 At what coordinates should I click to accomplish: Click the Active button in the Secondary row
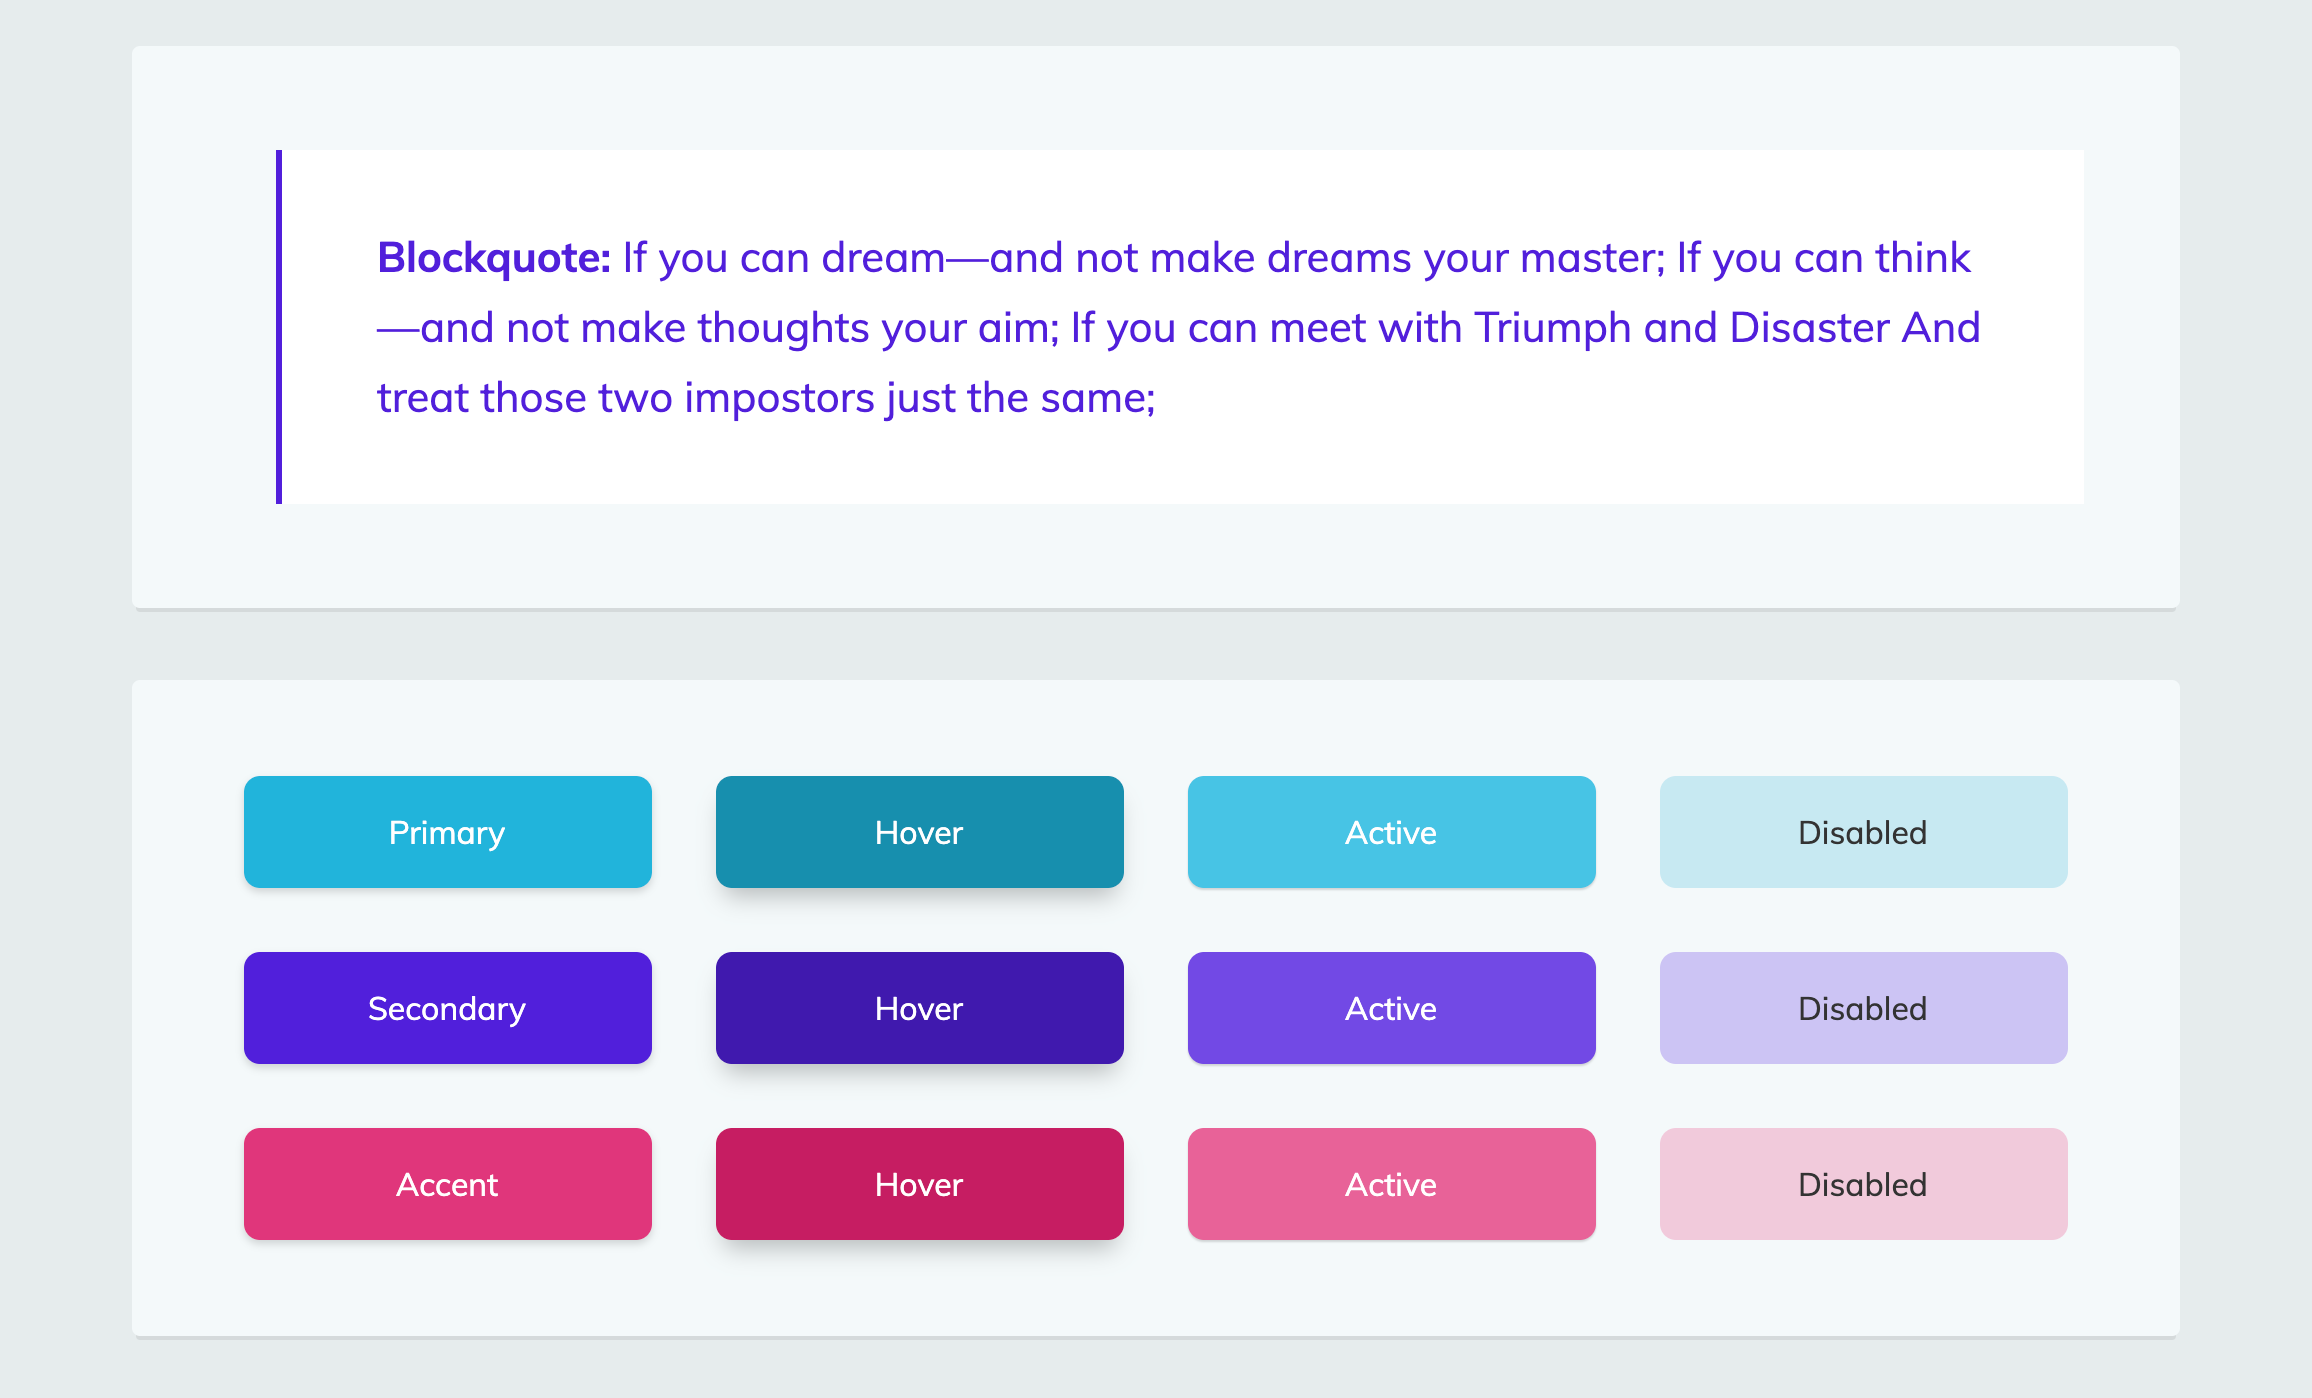pos(1391,1008)
